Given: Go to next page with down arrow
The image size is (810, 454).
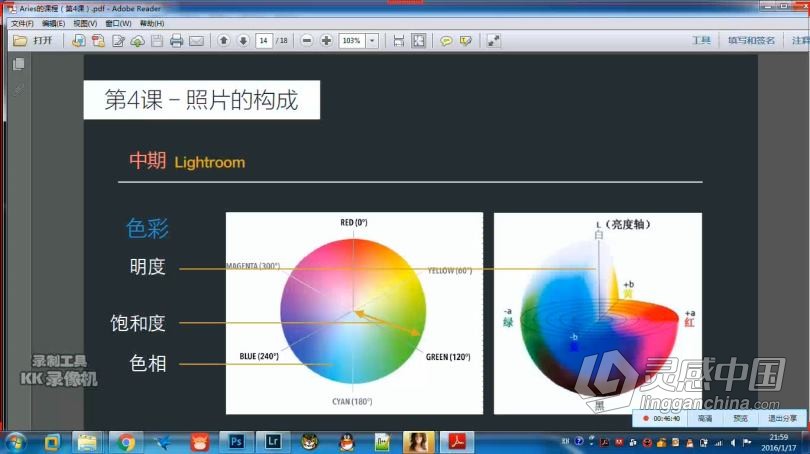Looking at the screenshot, I should 243,40.
